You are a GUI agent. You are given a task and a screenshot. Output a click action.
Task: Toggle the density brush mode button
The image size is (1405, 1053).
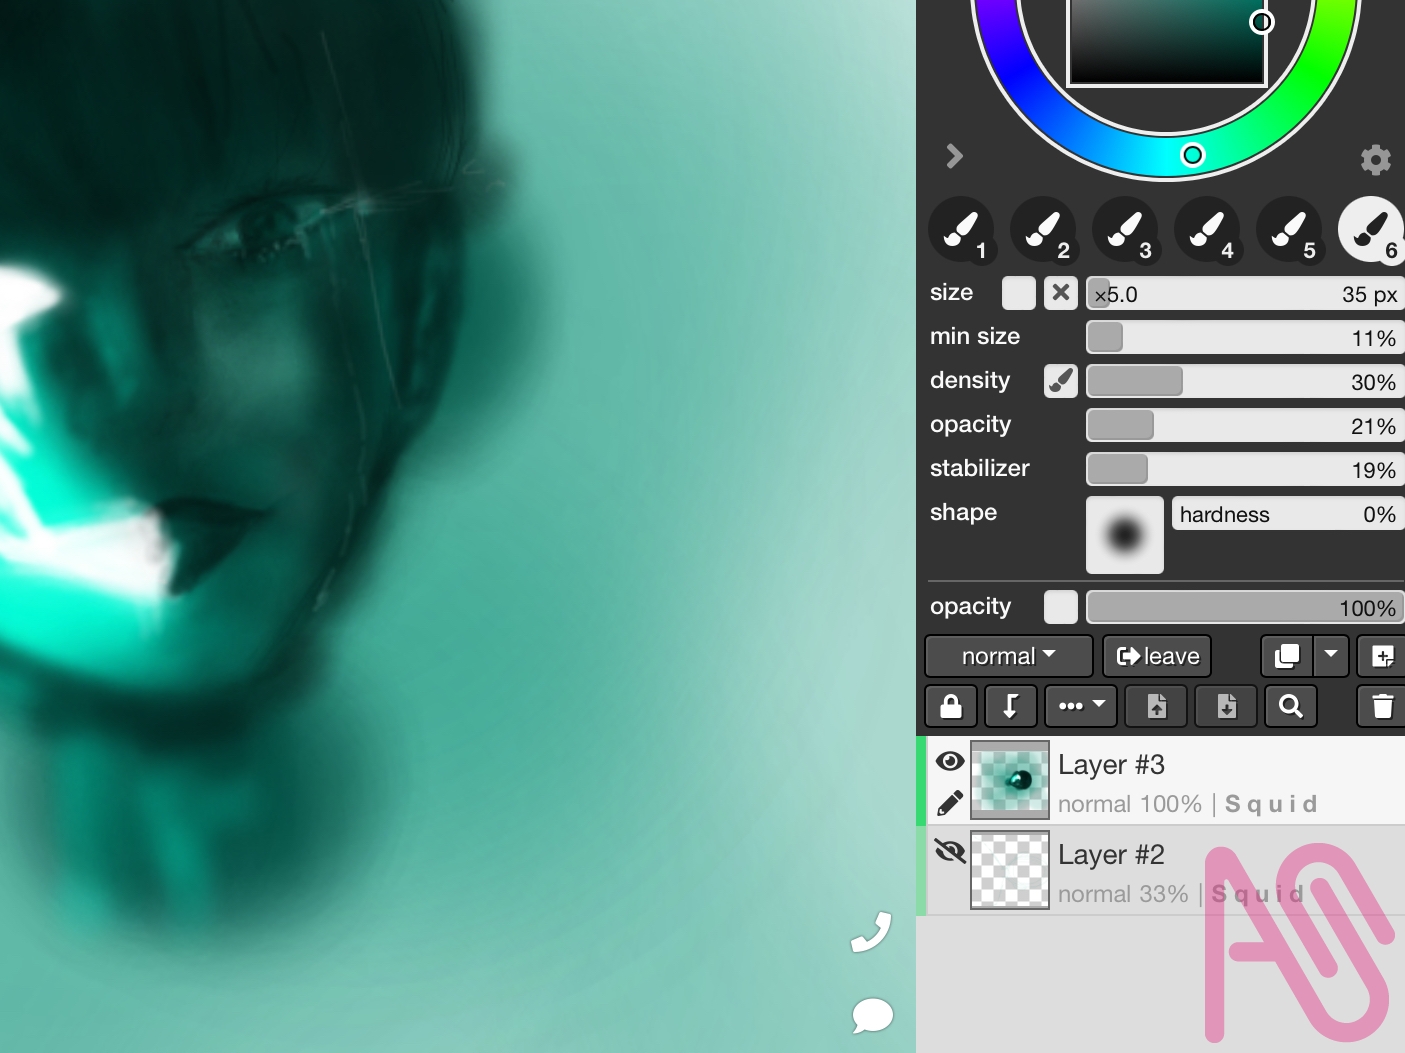1060,381
